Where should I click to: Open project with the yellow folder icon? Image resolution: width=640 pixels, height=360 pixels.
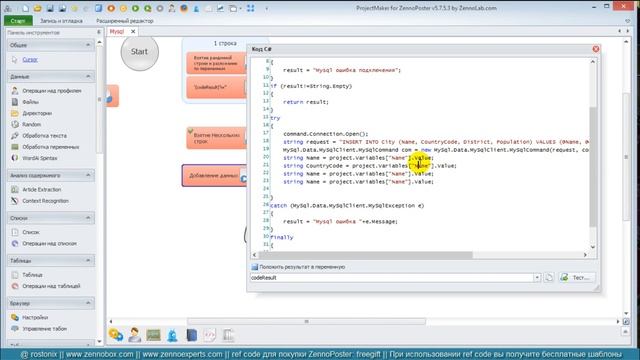pyautogui.click(x=38, y=8)
